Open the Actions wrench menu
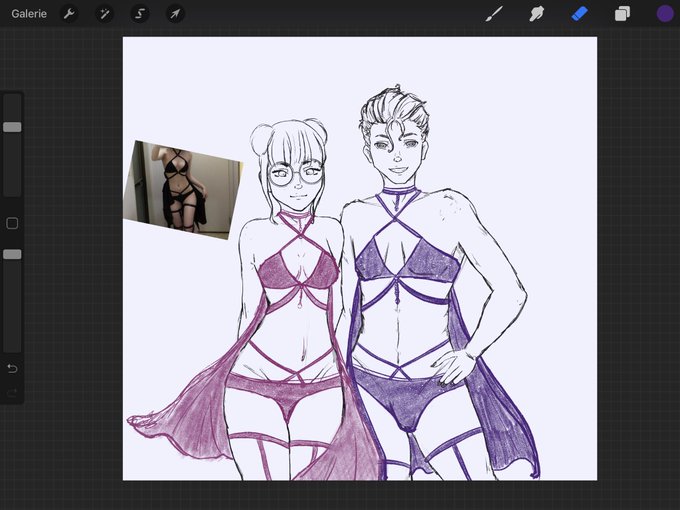 [69, 14]
